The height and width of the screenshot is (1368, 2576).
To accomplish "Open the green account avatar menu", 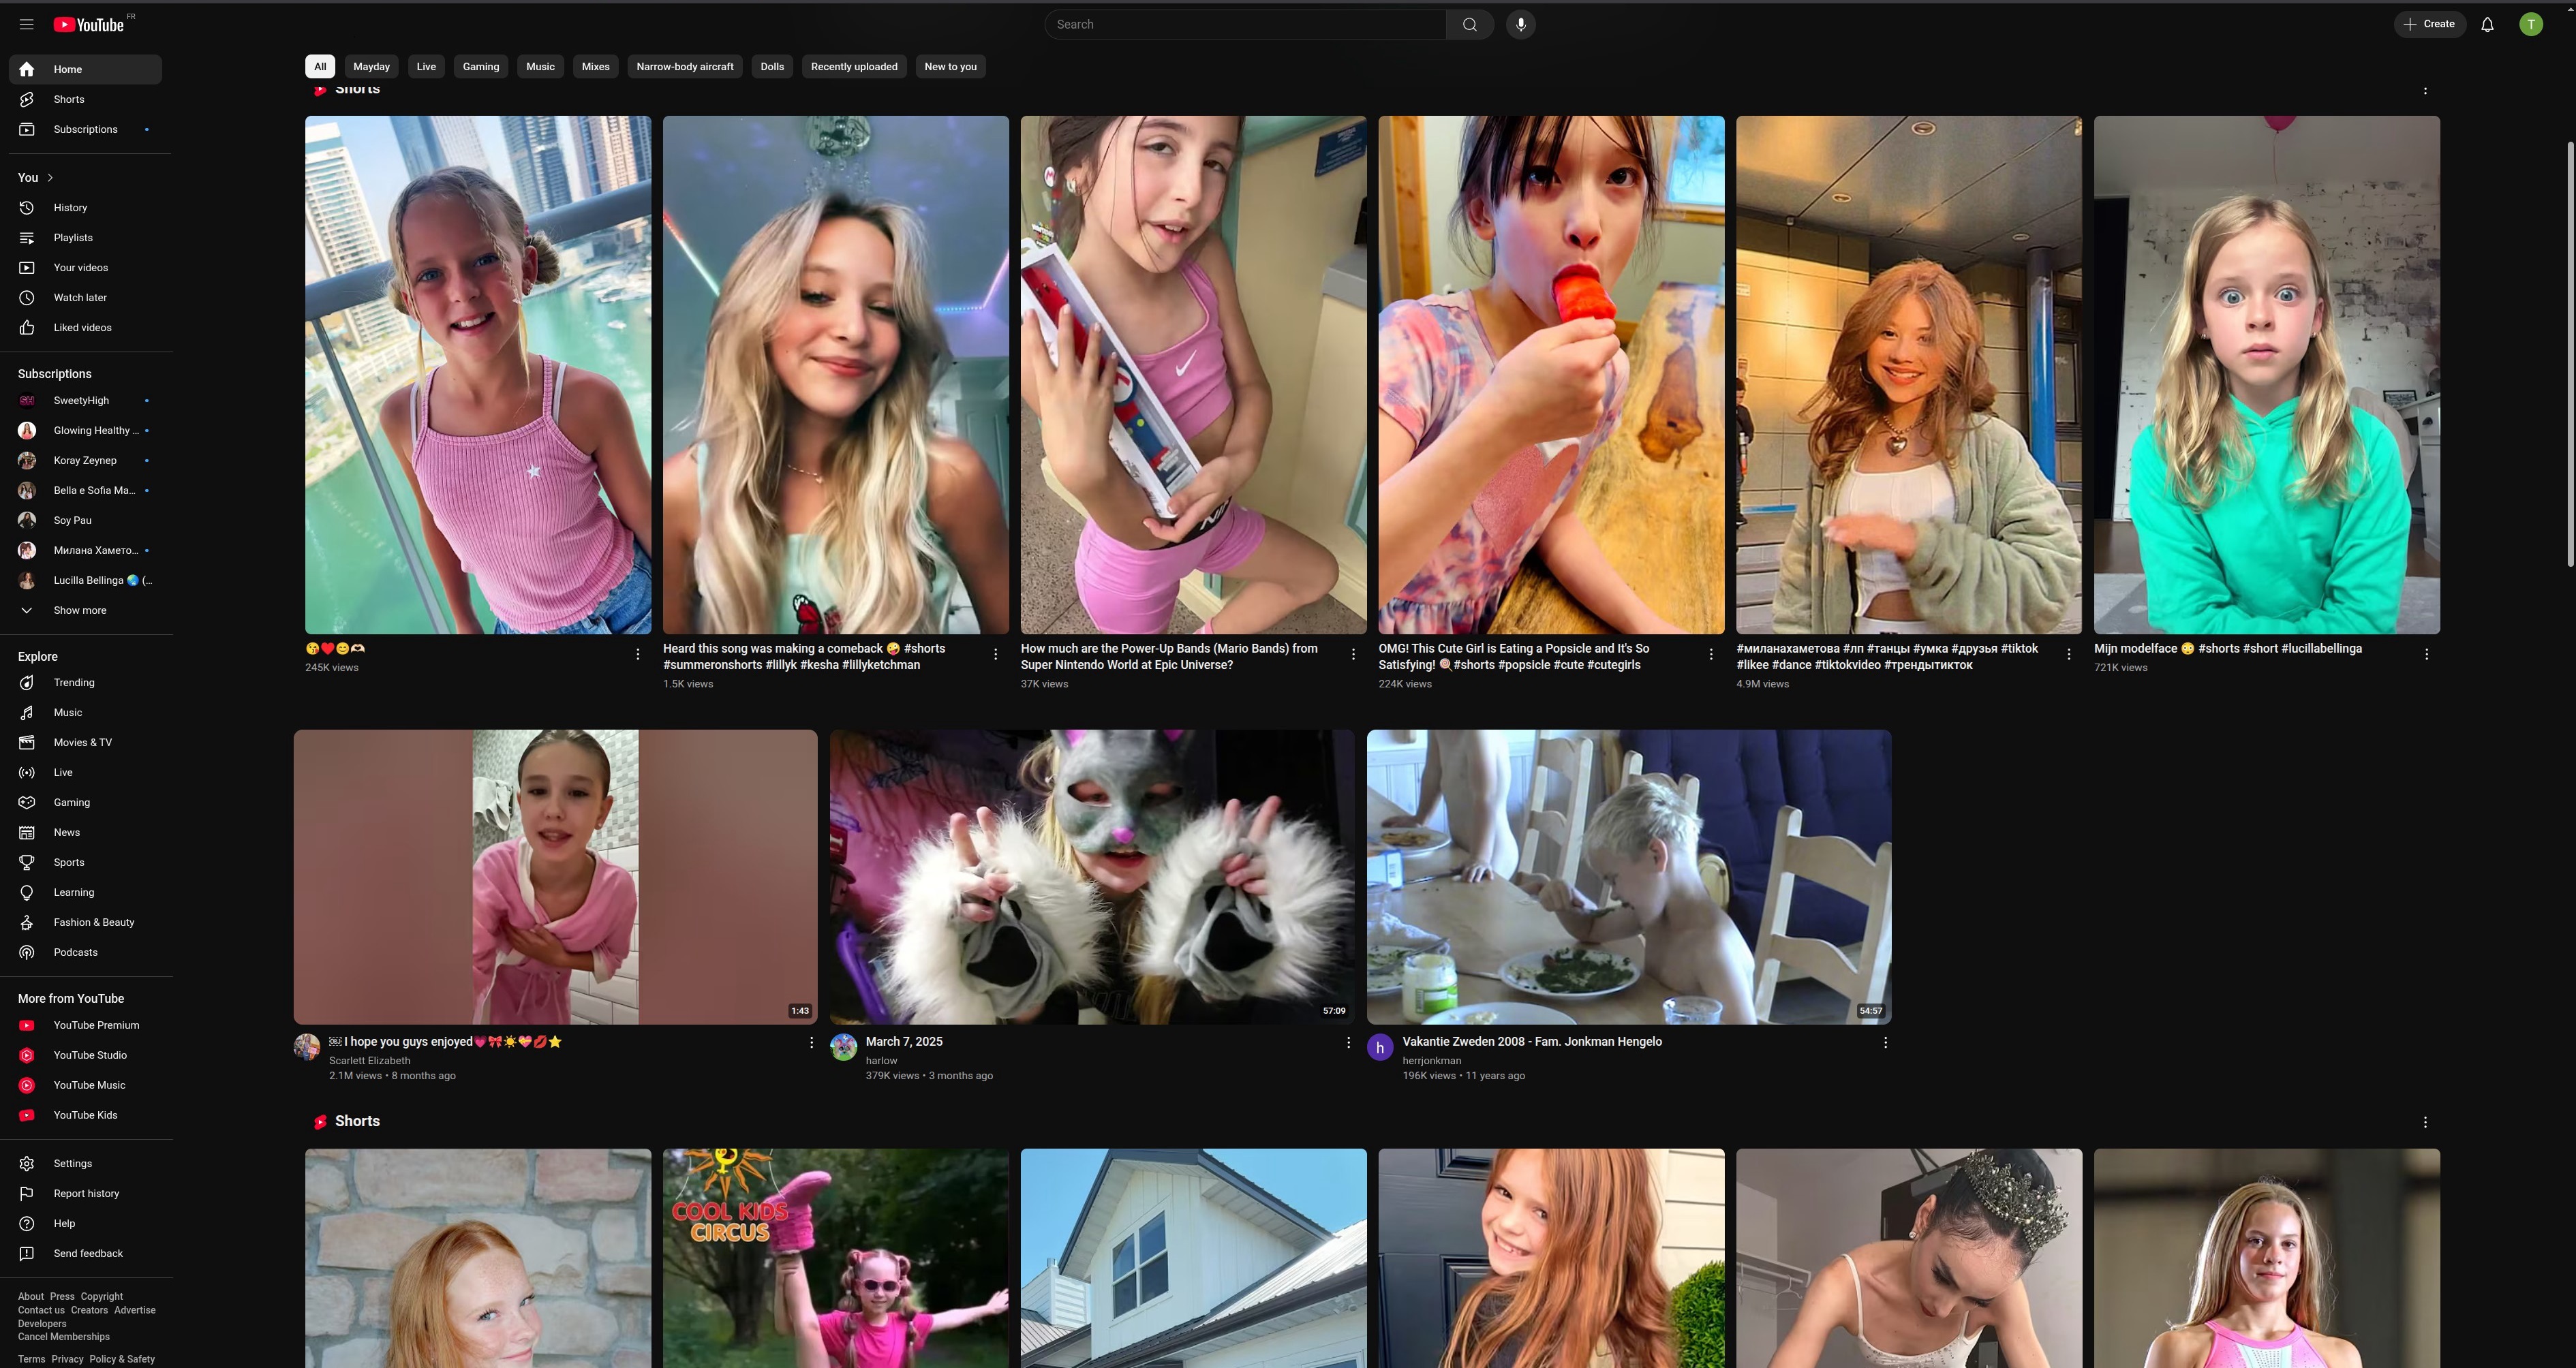I will (2530, 24).
